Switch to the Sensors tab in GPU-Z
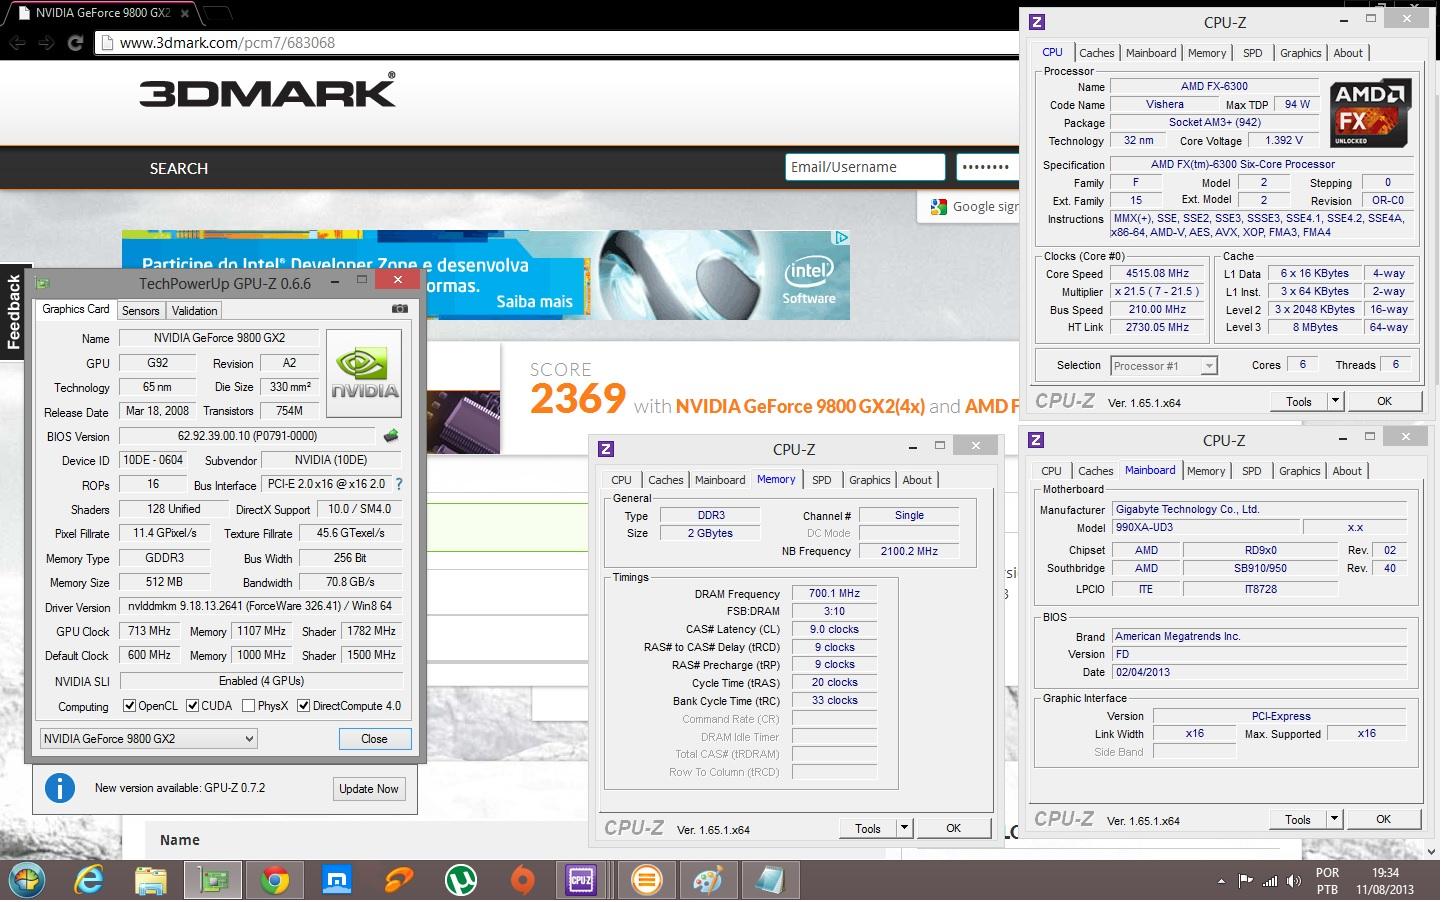Viewport: 1443px width, 902px height. pos(141,311)
